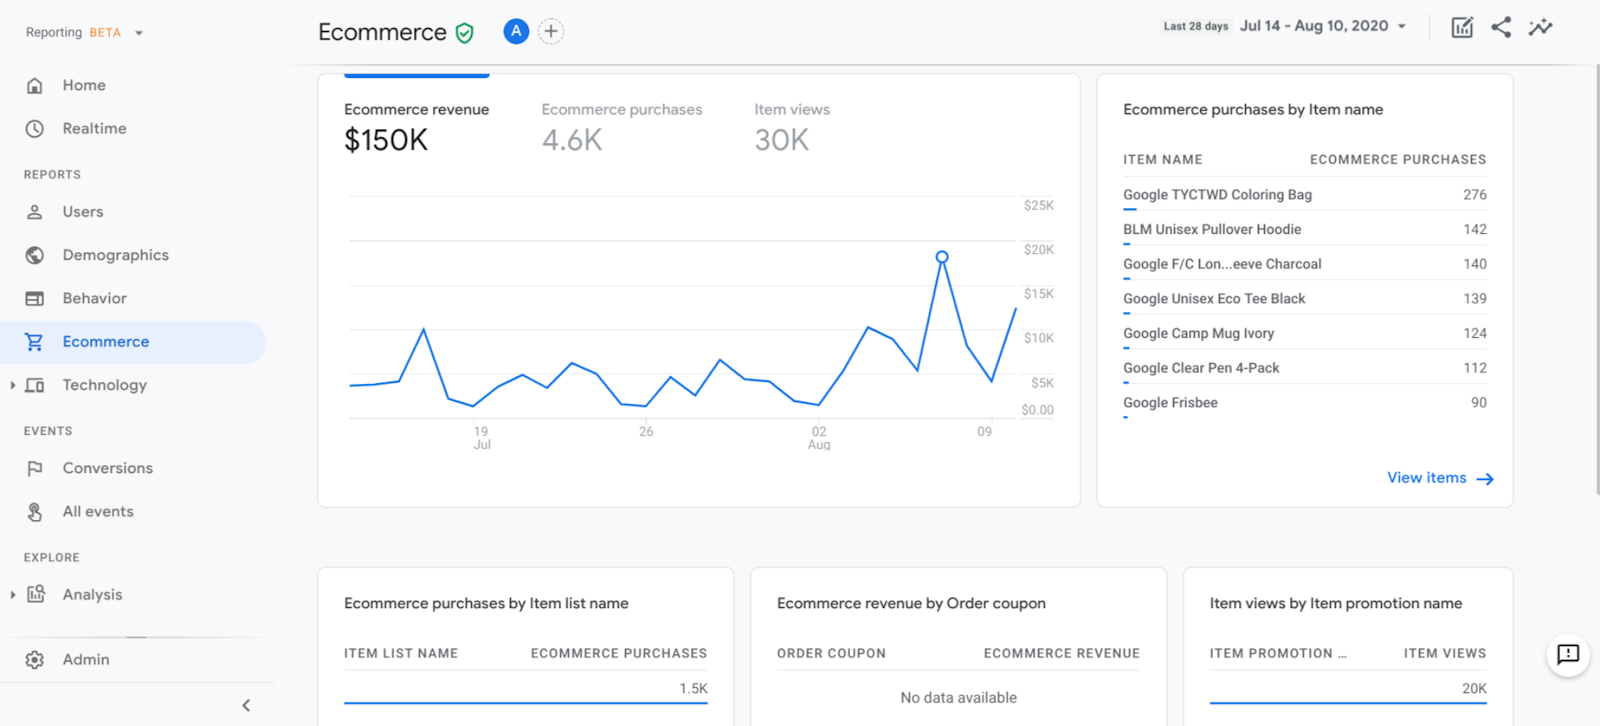The height and width of the screenshot is (726, 1600).
Task: Click the Google Camp Mug Ivory row
Action: [1305, 334]
